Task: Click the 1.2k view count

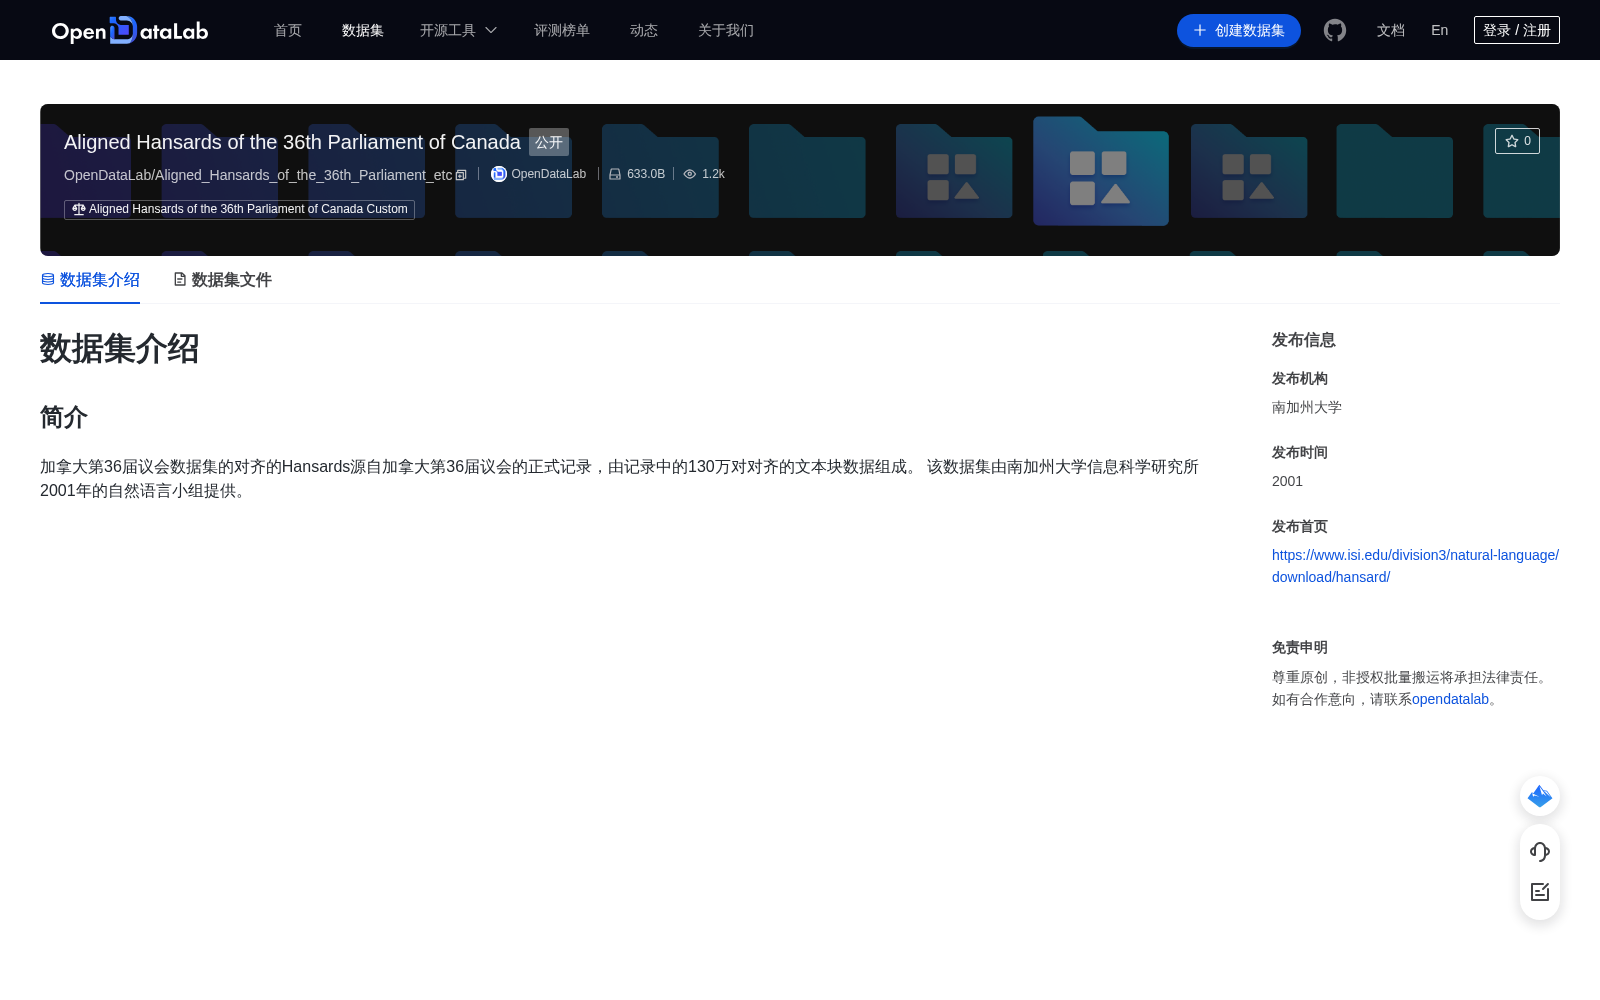Action: coord(713,174)
